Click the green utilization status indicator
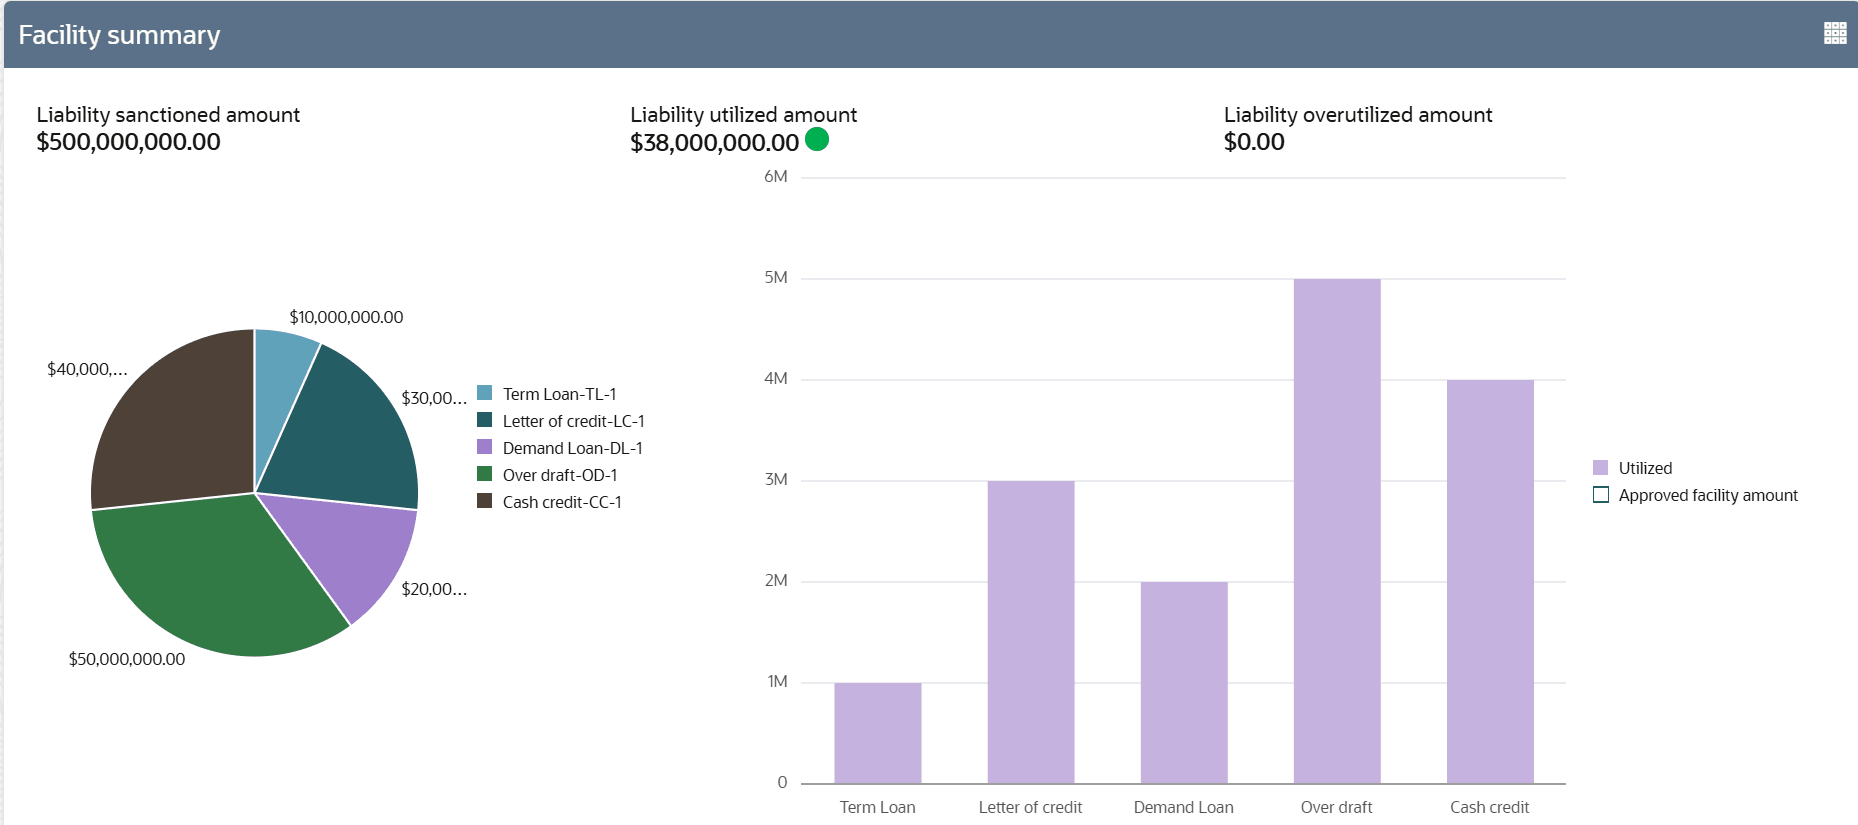The height and width of the screenshot is (825, 1858). coord(817,139)
